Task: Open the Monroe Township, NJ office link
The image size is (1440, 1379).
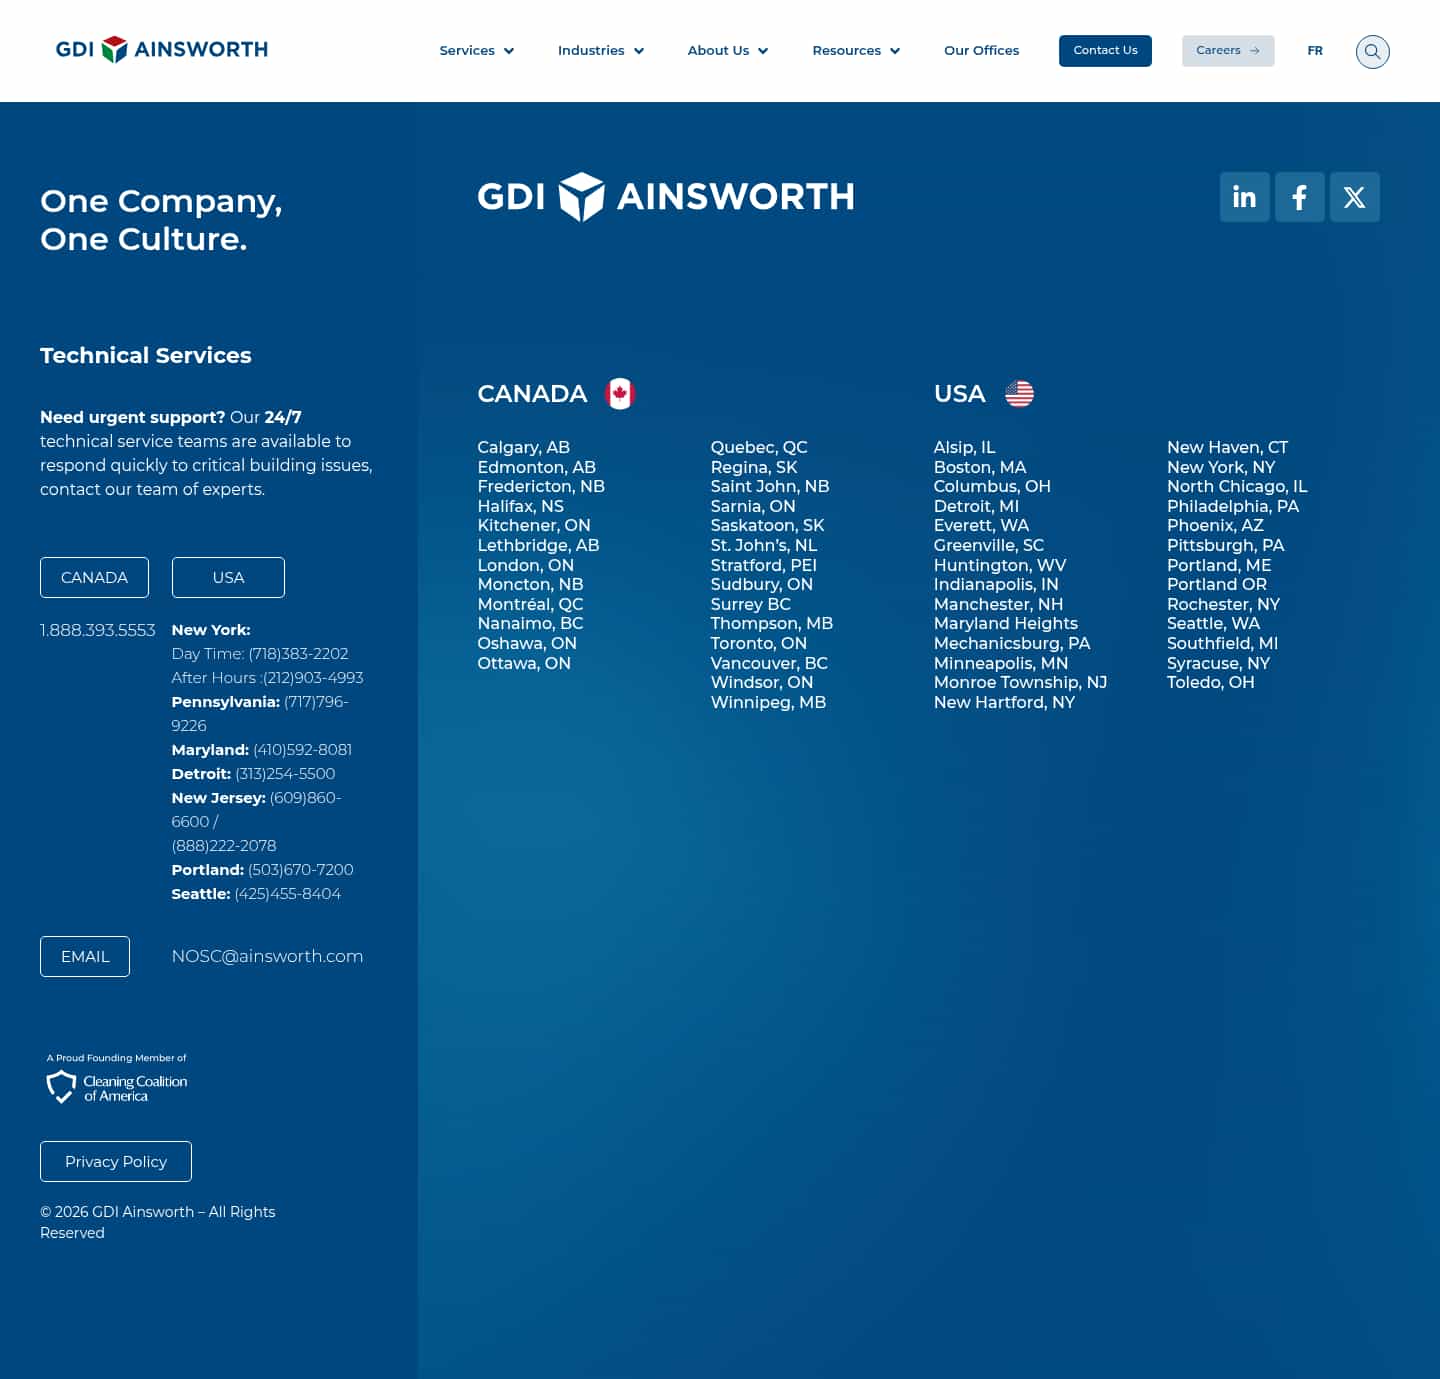Action: 1020,682
